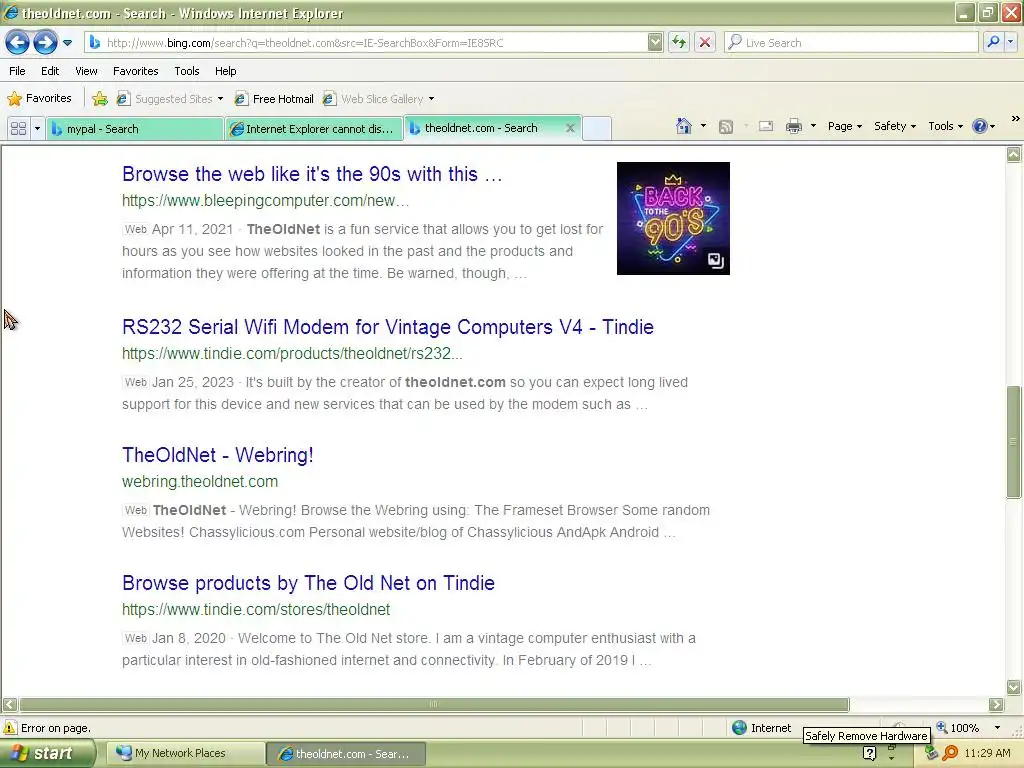Click the Internet zone globe icon

(x=739, y=728)
